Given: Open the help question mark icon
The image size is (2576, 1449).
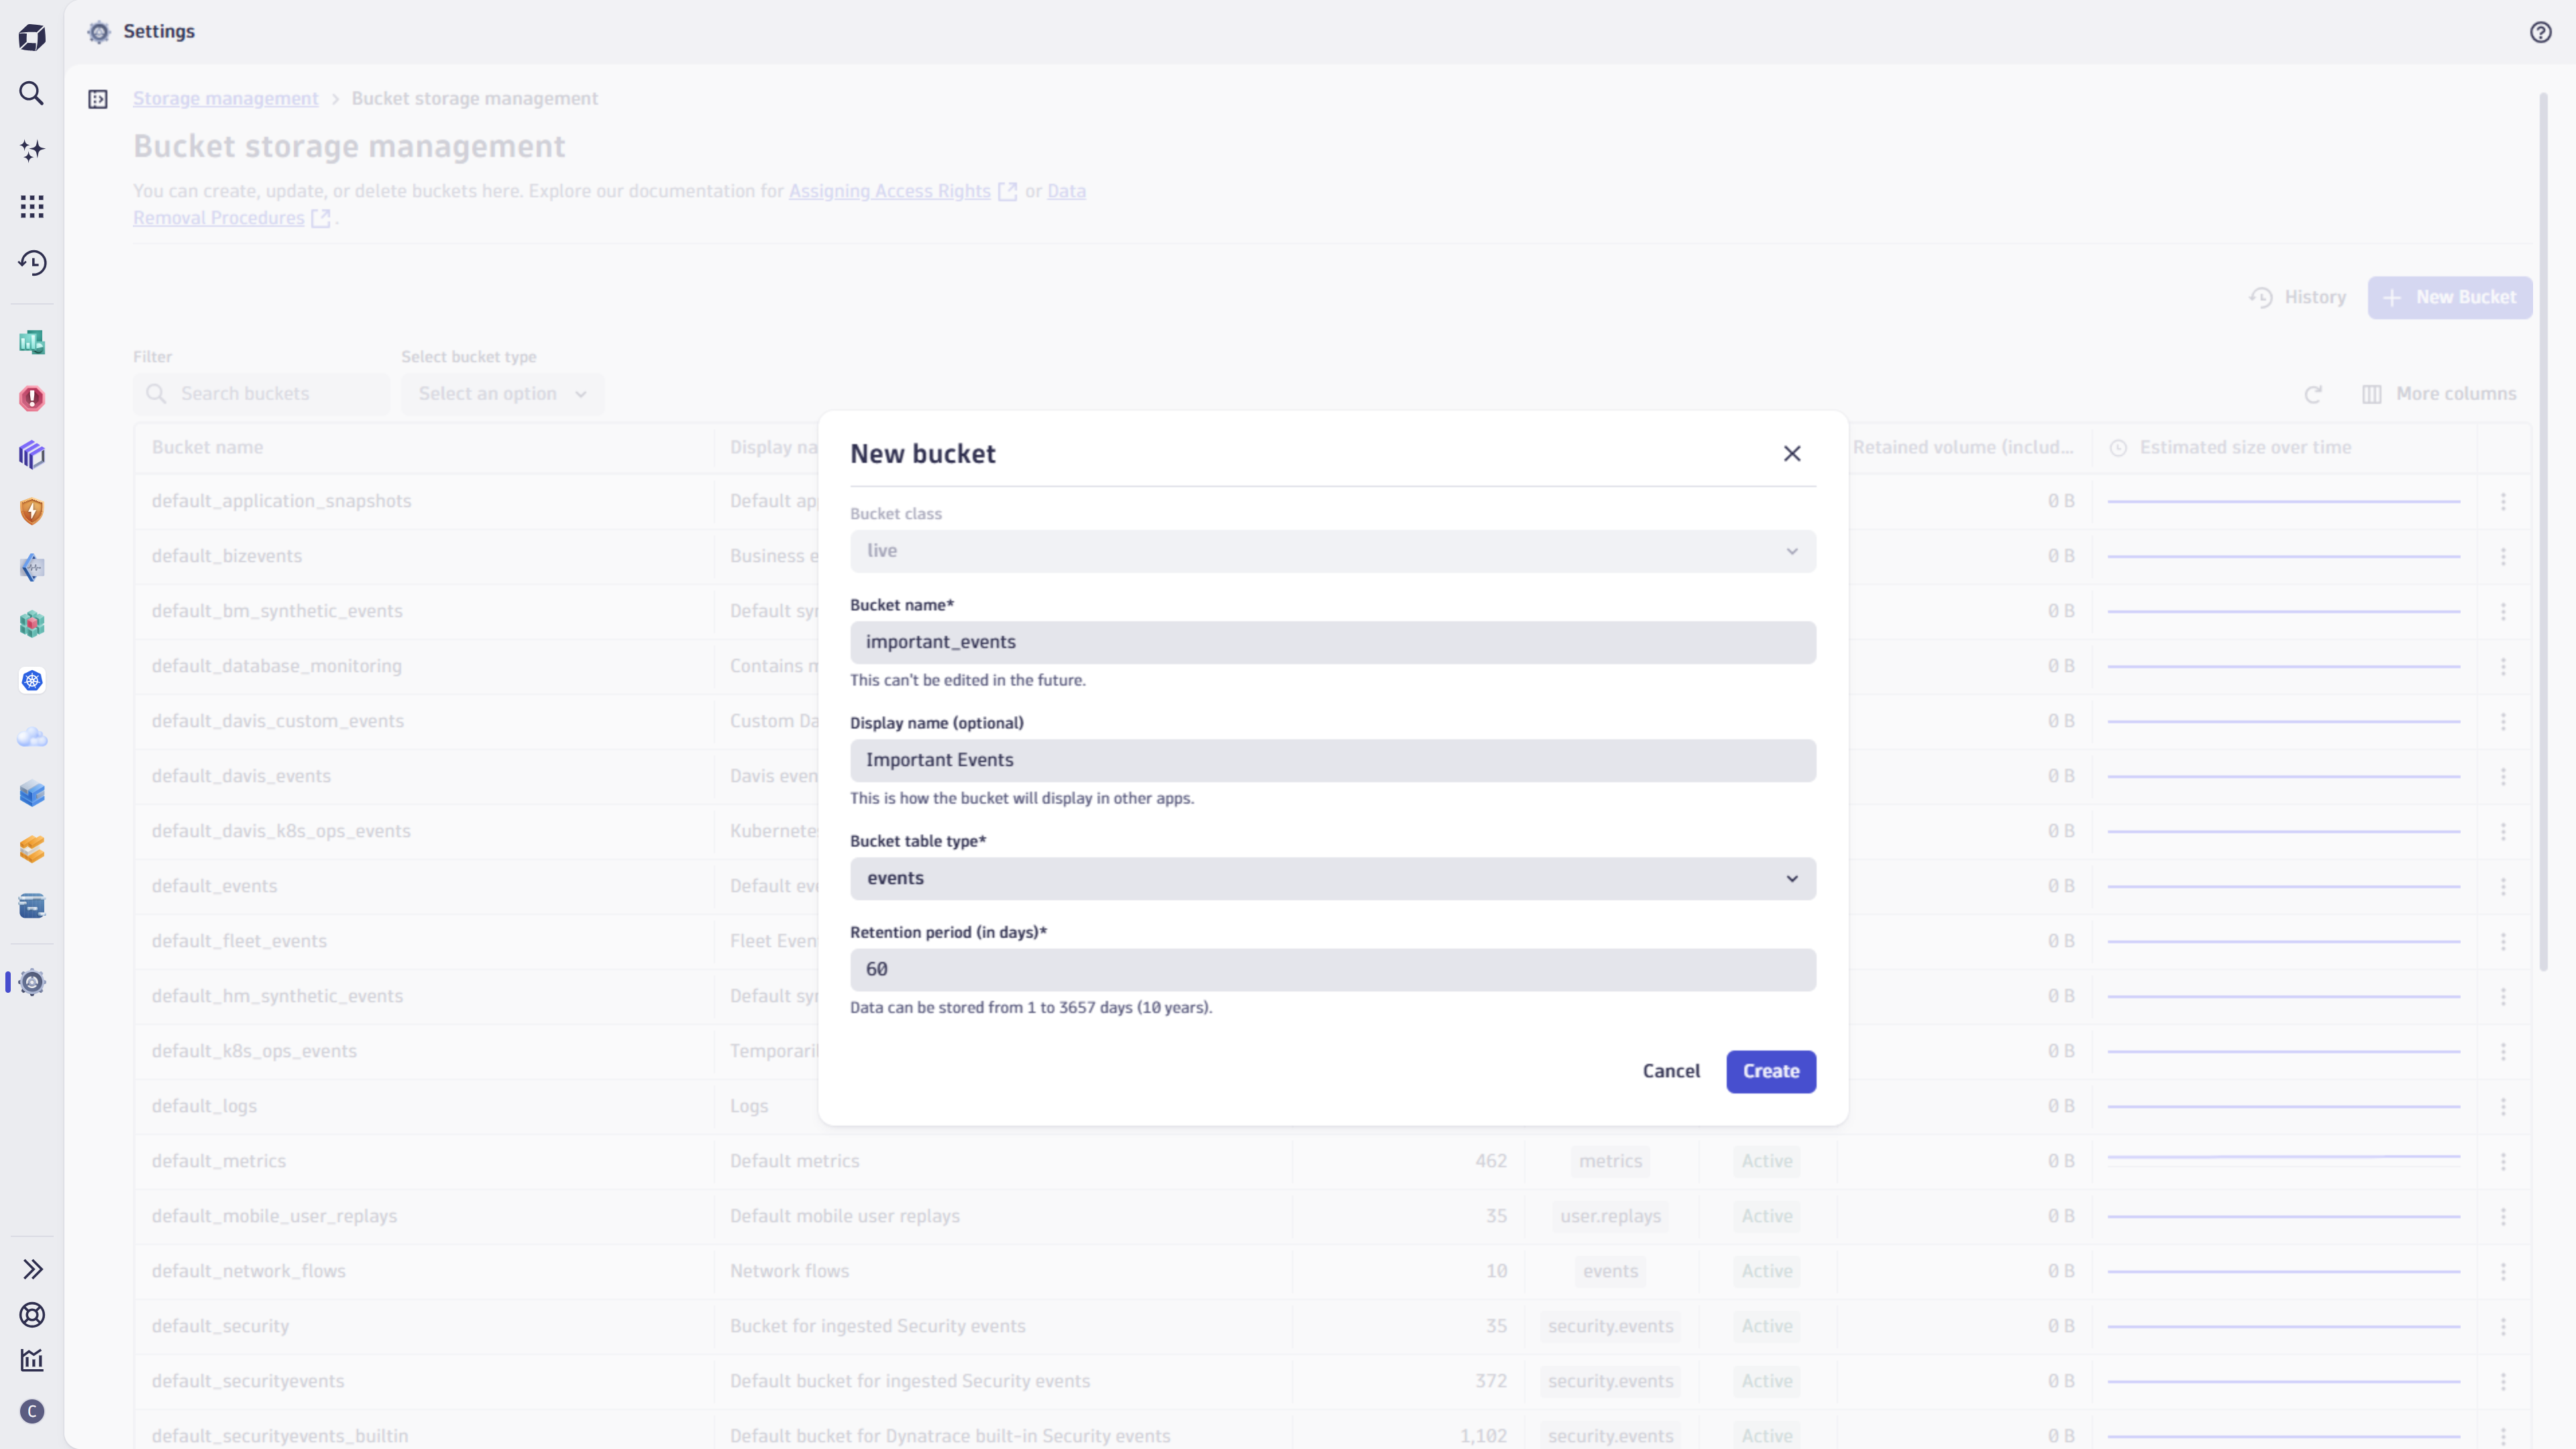Looking at the screenshot, I should coord(2541,32).
